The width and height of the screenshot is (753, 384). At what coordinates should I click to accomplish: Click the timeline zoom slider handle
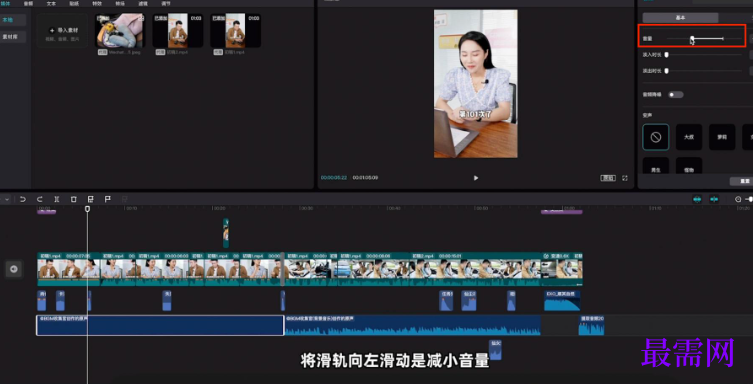tap(750, 199)
